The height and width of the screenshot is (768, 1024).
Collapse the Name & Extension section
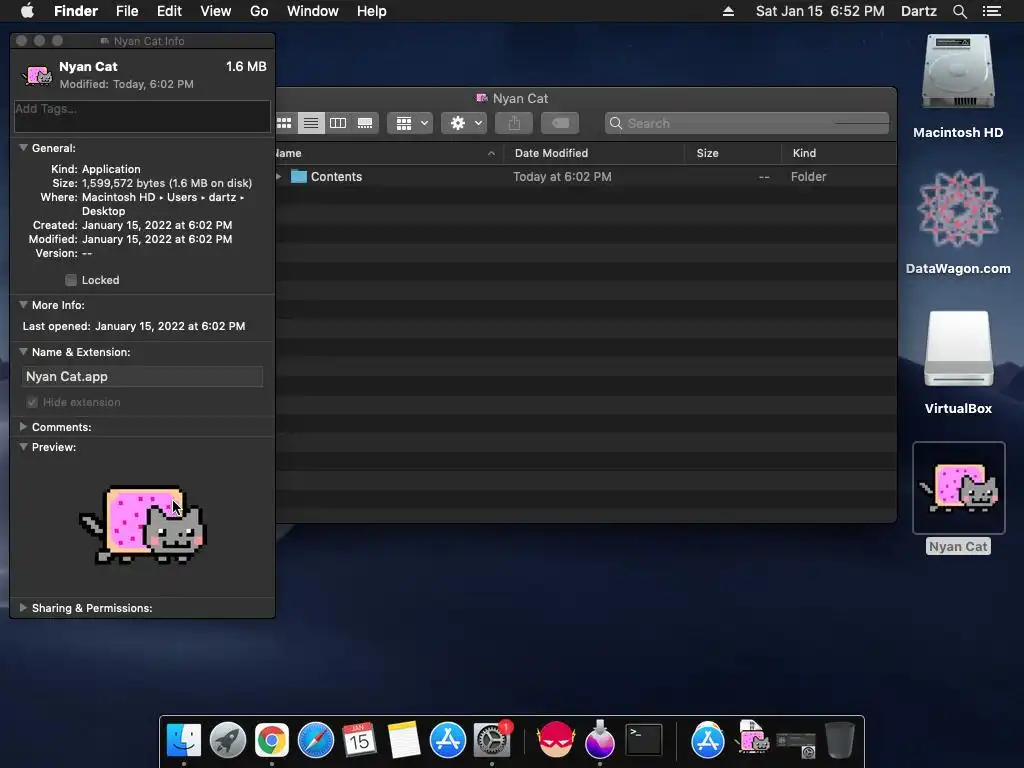(x=24, y=351)
